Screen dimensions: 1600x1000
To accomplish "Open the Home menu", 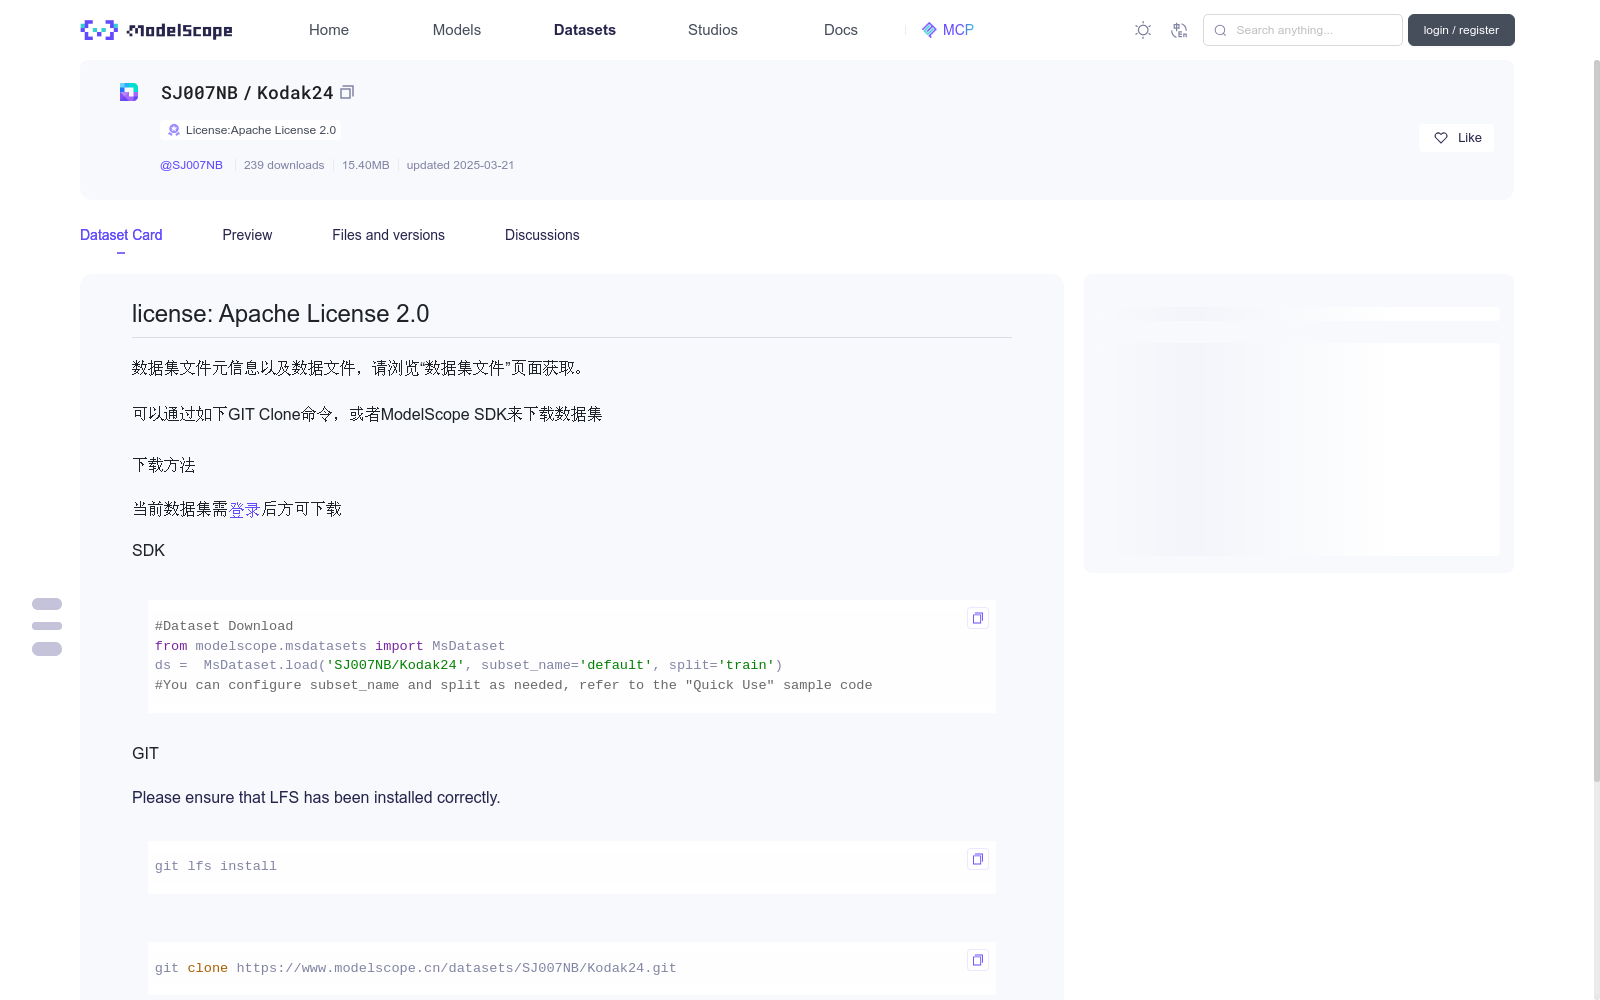I will click(x=329, y=30).
